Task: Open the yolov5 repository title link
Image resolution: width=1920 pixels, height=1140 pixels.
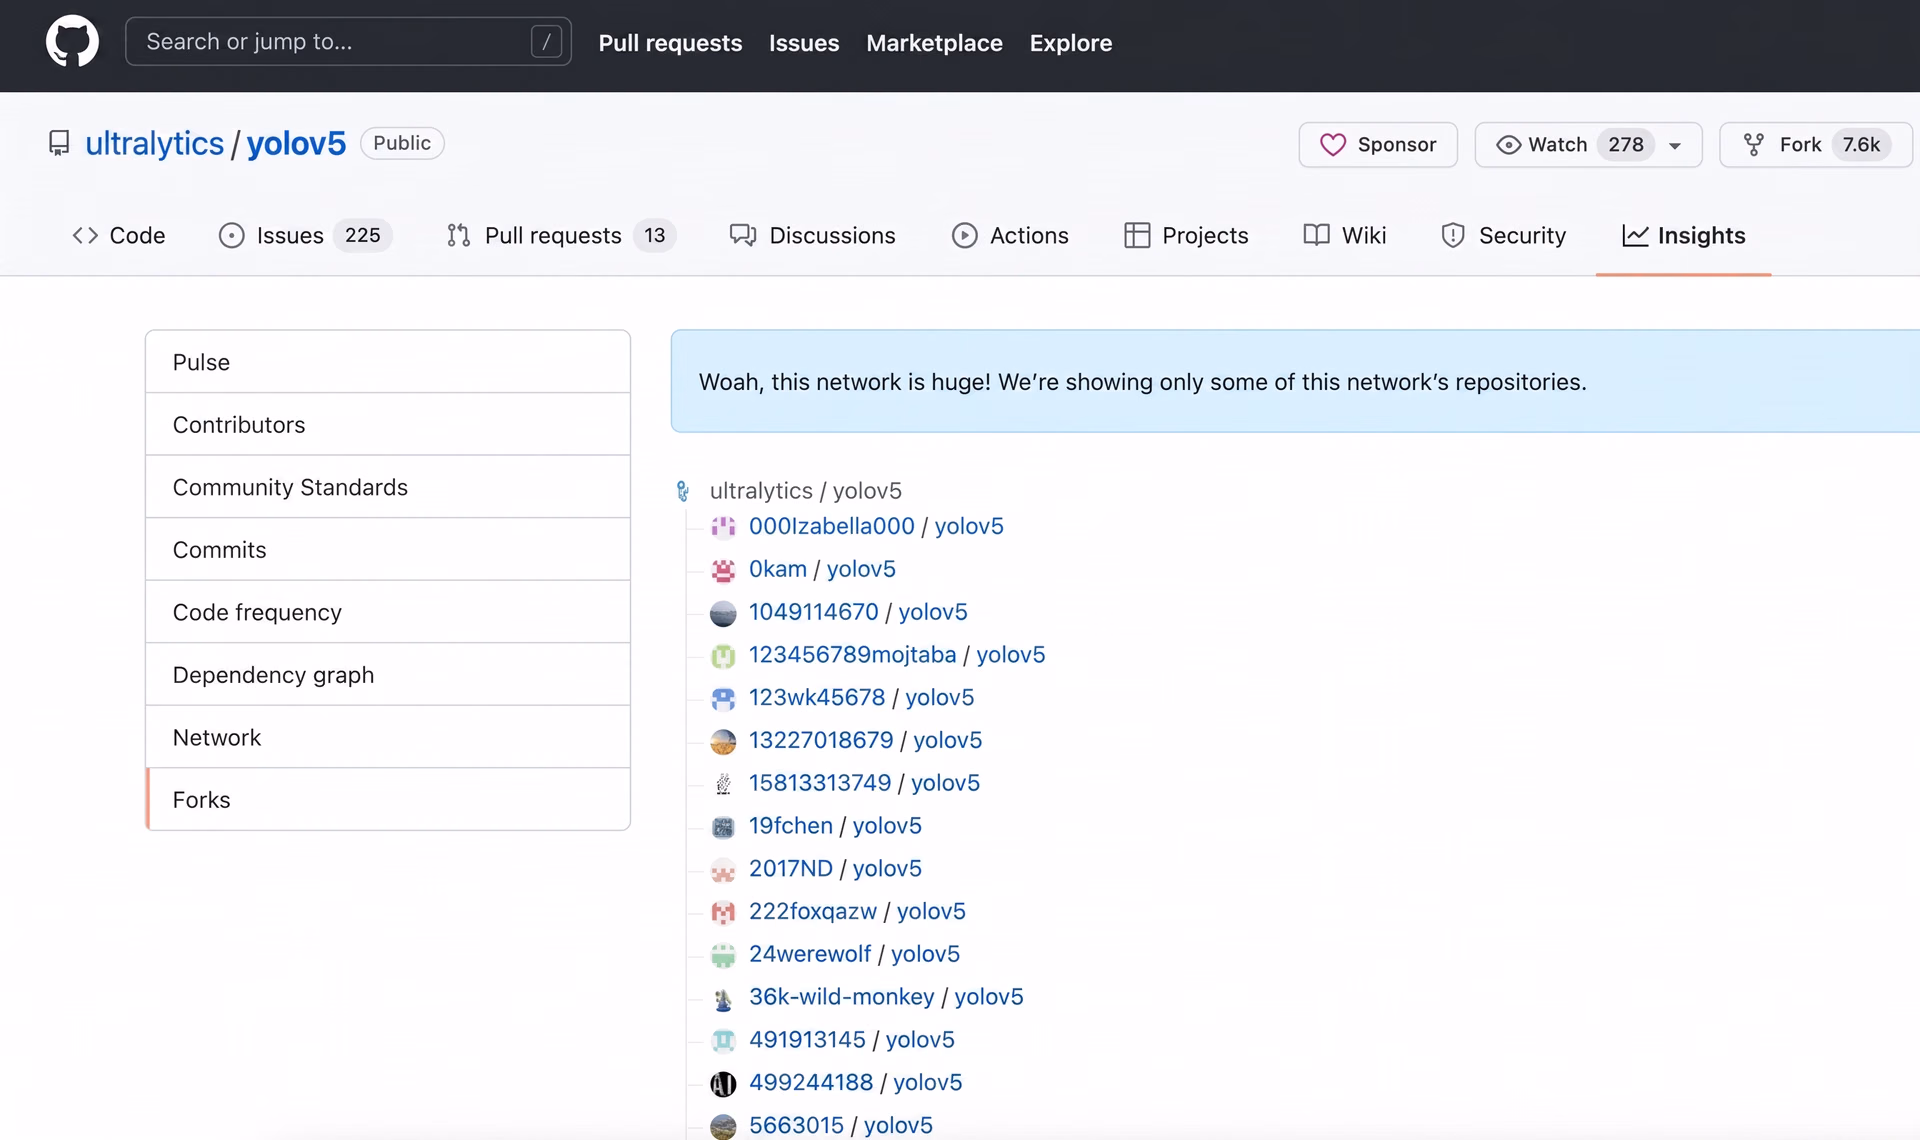Action: coord(296,143)
